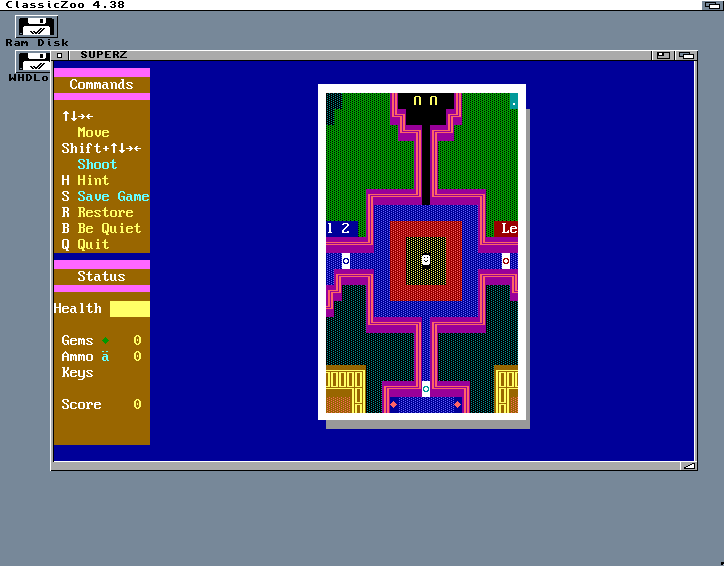Screen dimensions: 724x566
Task: Click the right yellow building in the map
Action: click(506, 389)
